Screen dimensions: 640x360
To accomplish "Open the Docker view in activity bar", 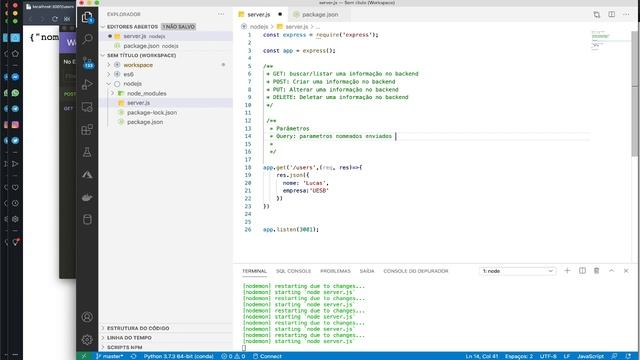I will coord(87,197).
